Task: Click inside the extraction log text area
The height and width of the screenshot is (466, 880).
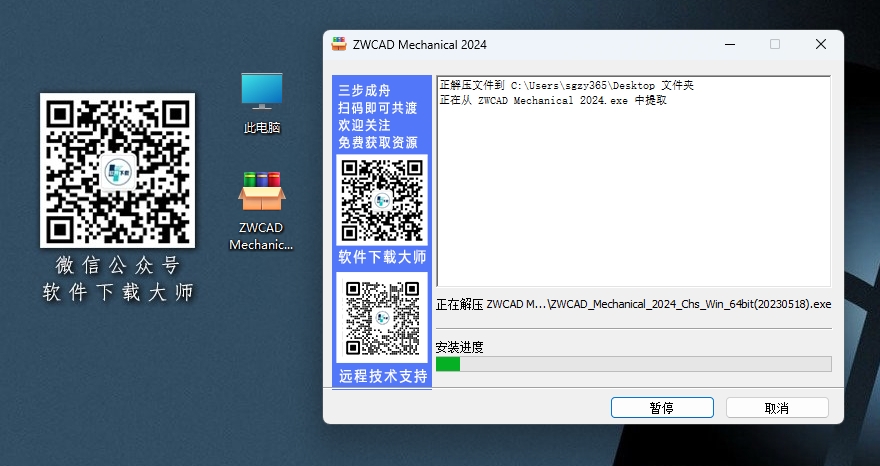Action: tap(633, 181)
